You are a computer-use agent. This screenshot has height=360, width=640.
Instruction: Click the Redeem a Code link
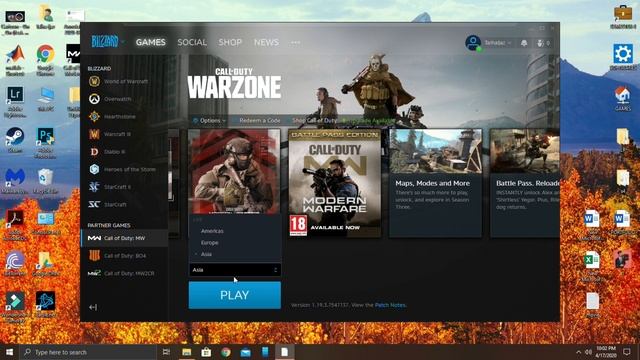click(x=260, y=120)
